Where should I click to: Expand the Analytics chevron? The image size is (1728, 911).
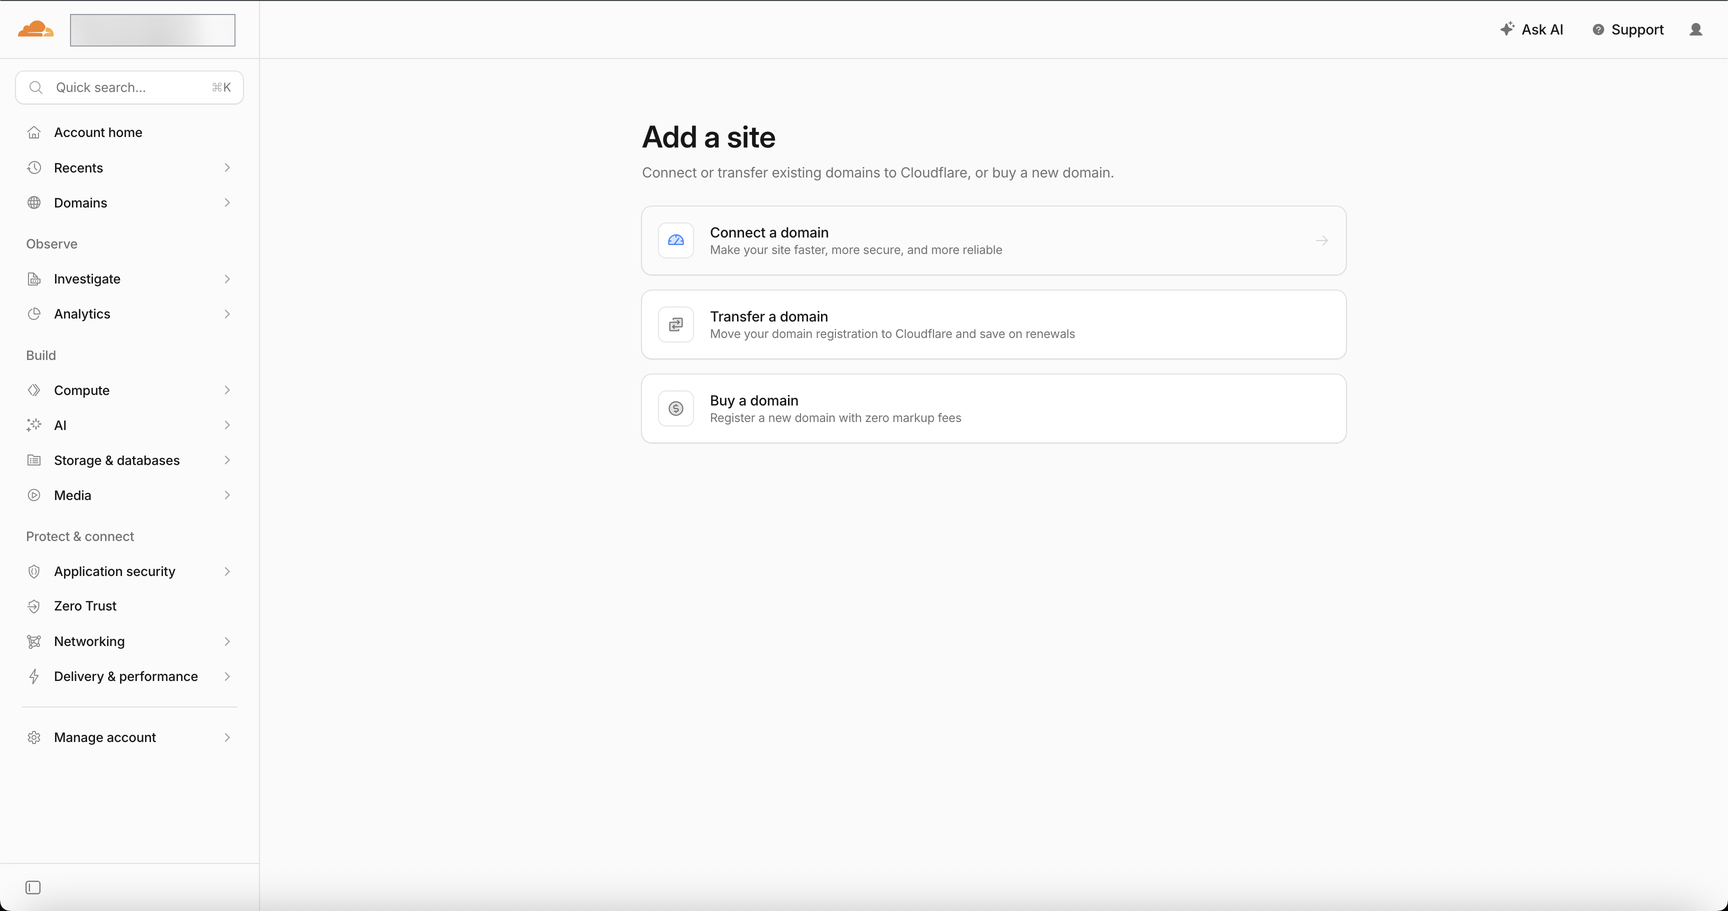[227, 314]
